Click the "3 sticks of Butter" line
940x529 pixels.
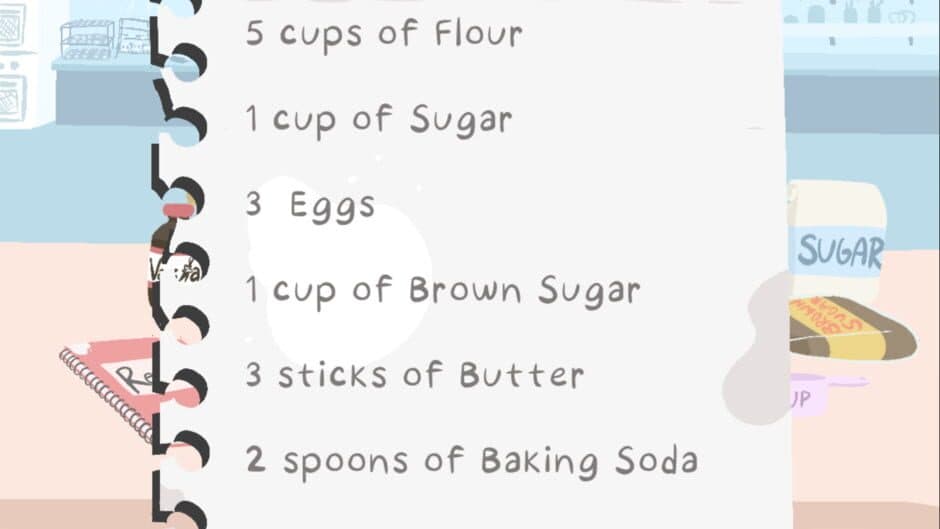point(414,376)
